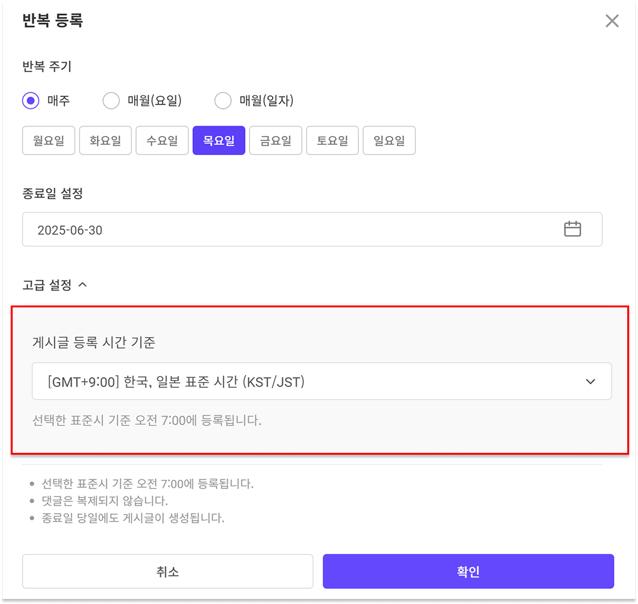This screenshot has width=638, height=604.
Task: Toggle 화요일 weekday button
Action: click(105, 141)
